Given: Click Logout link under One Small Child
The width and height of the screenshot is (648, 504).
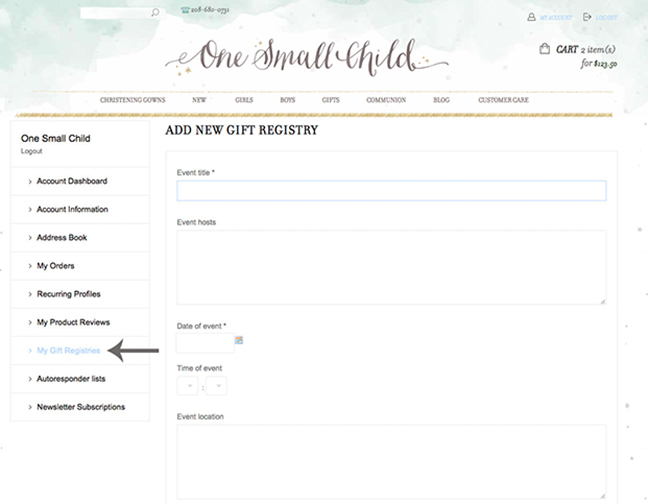Looking at the screenshot, I should (31, 151).
